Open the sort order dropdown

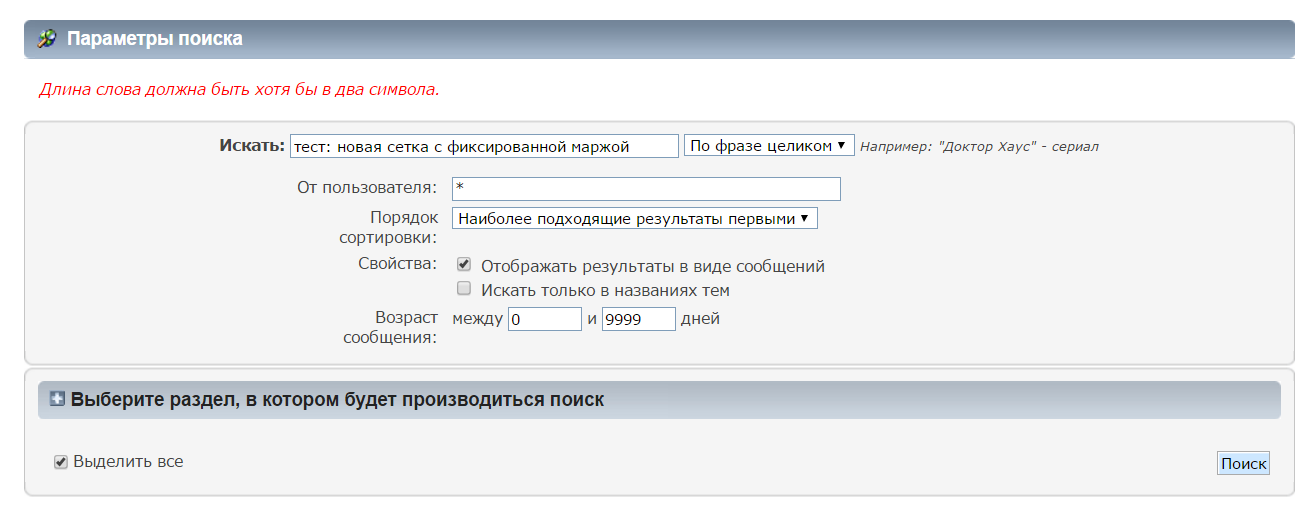[x=635, y=218]
